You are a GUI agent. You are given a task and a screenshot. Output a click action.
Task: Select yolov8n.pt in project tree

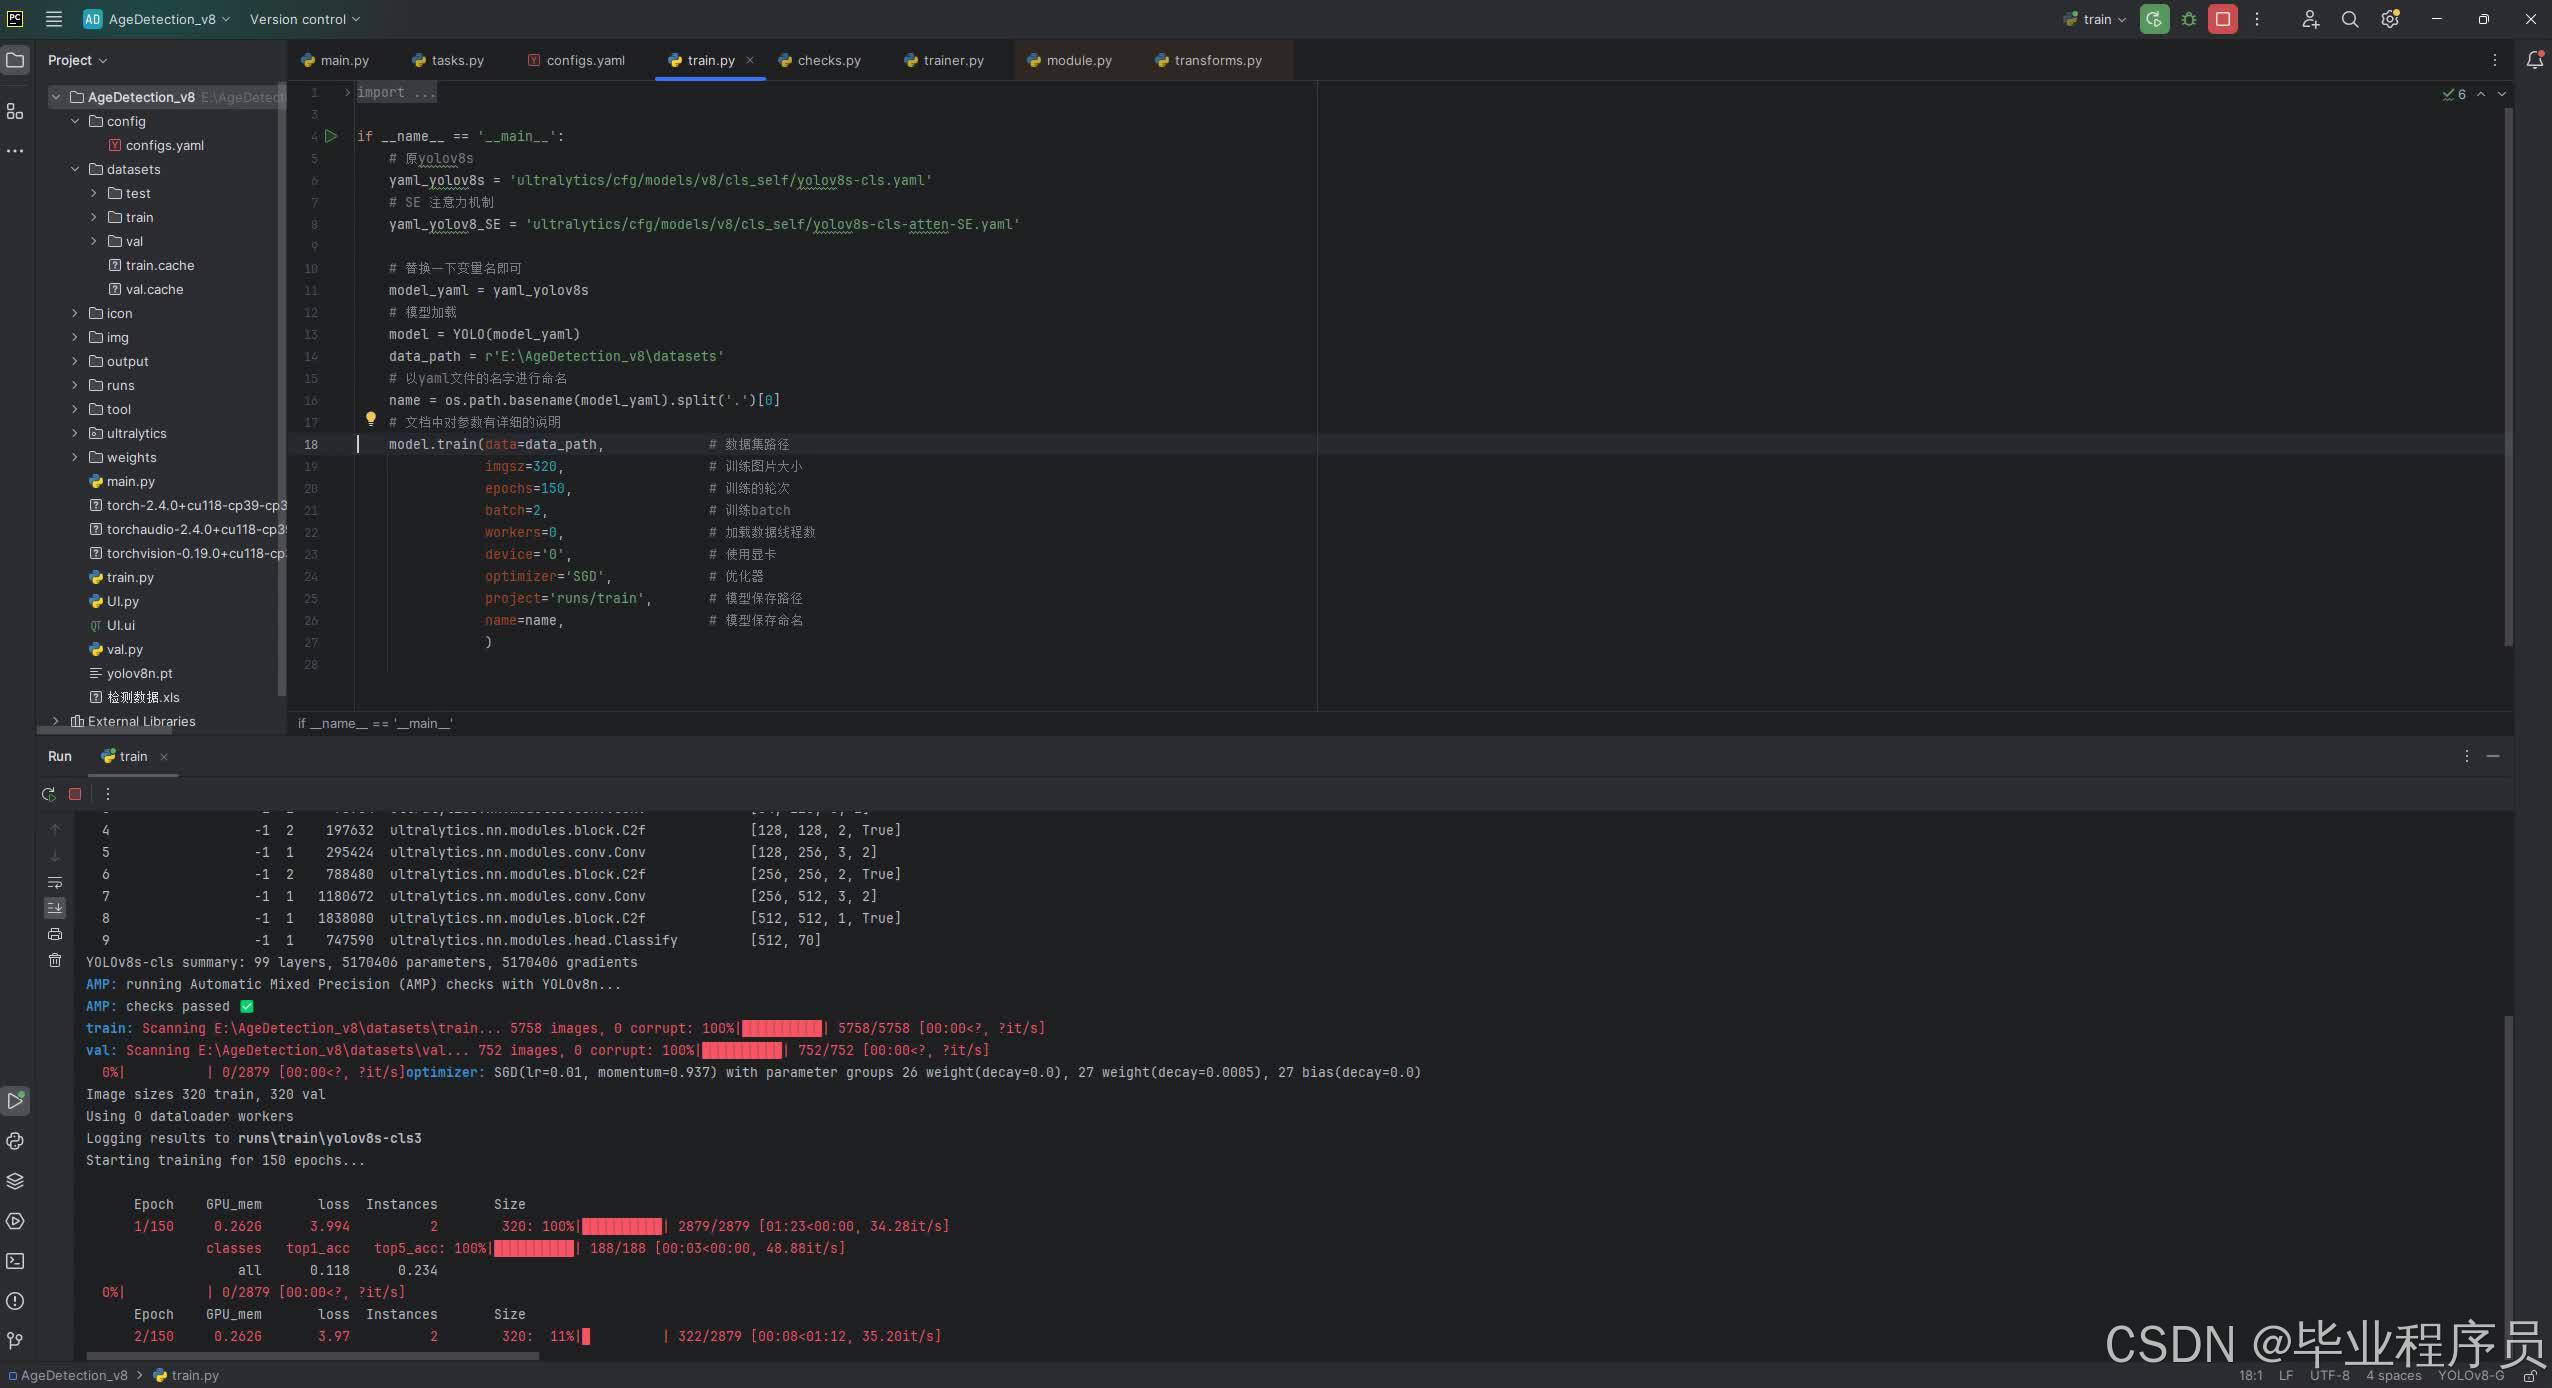click(139, 673)
